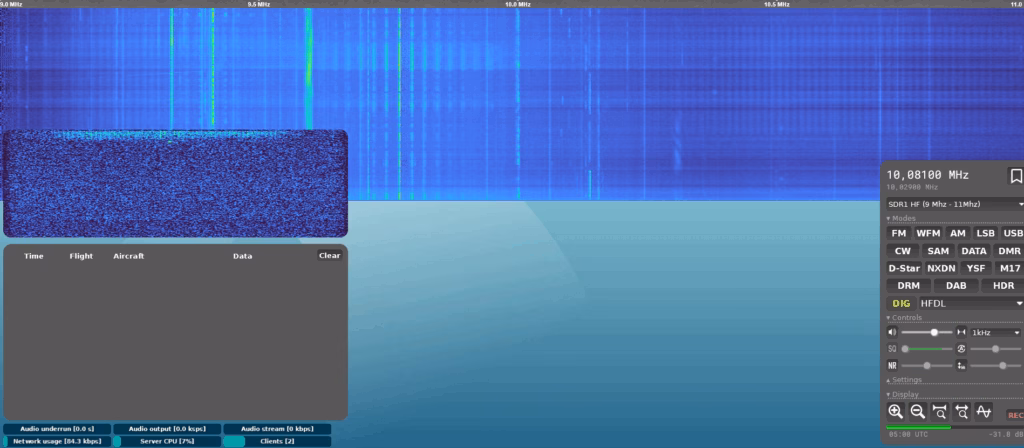Click the speaker mute icon

pyautogui.click(x=892, y=332)
